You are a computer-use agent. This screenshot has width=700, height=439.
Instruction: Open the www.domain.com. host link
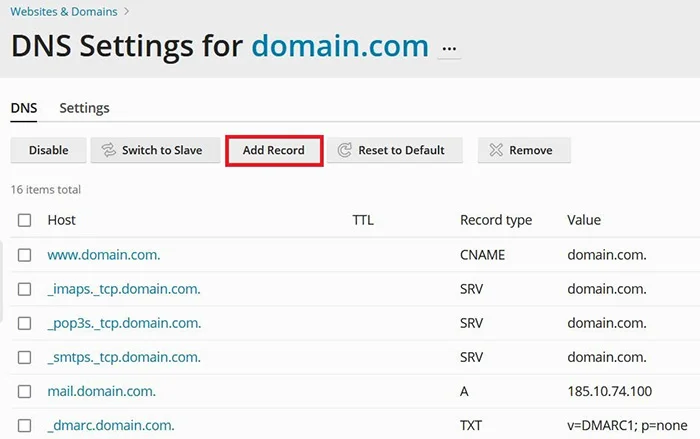[104, 255]
